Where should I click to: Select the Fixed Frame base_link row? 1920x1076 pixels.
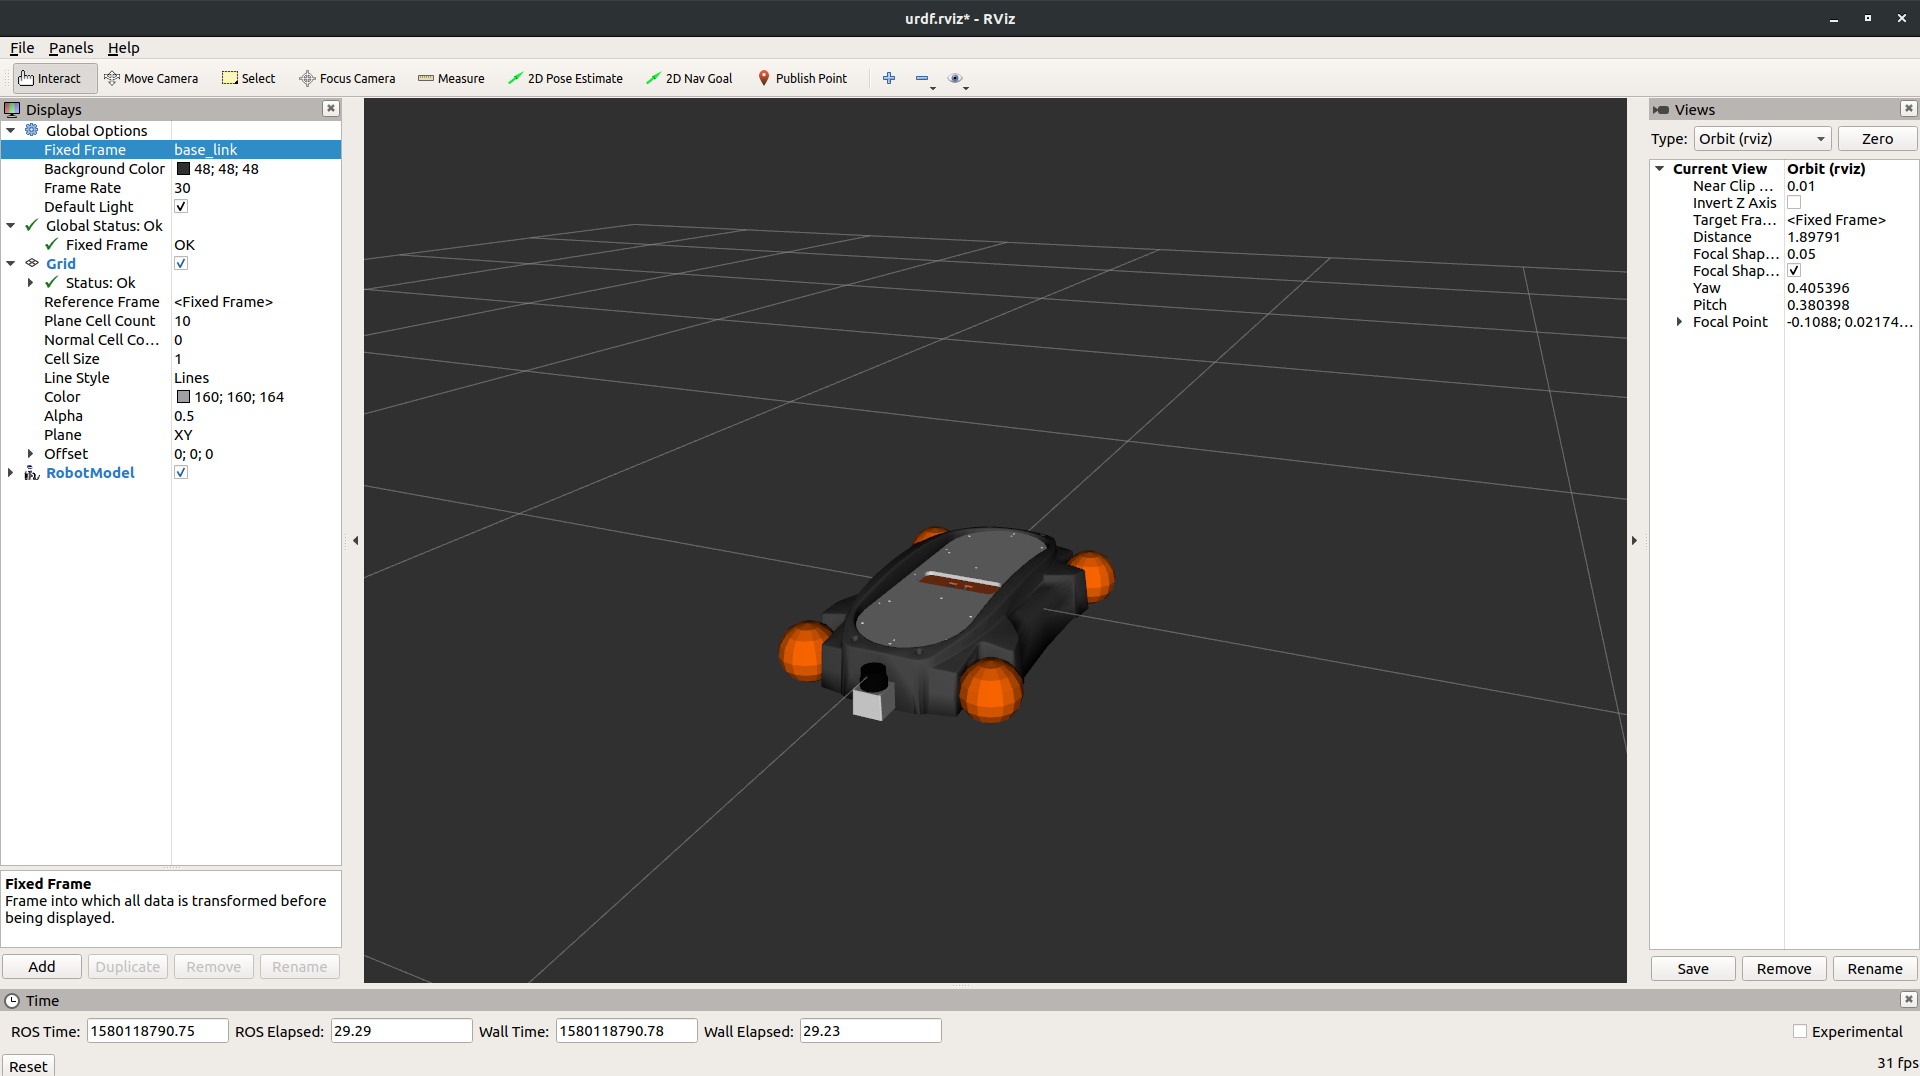171,149
